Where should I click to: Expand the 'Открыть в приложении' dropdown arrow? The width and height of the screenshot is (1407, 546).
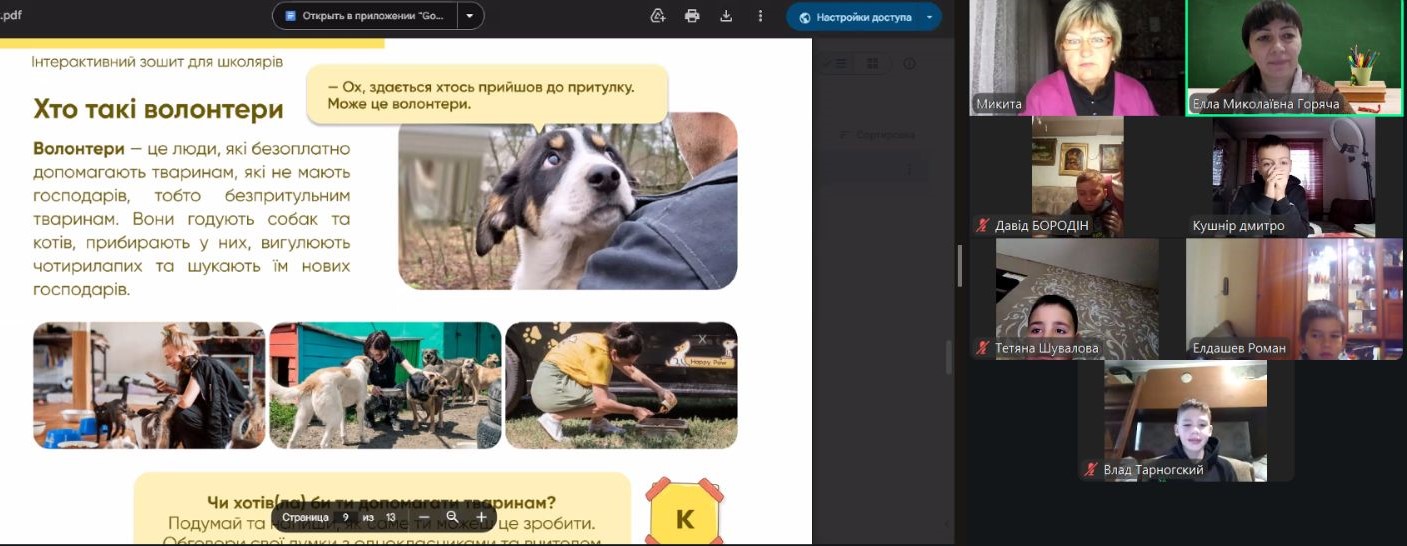470,16
